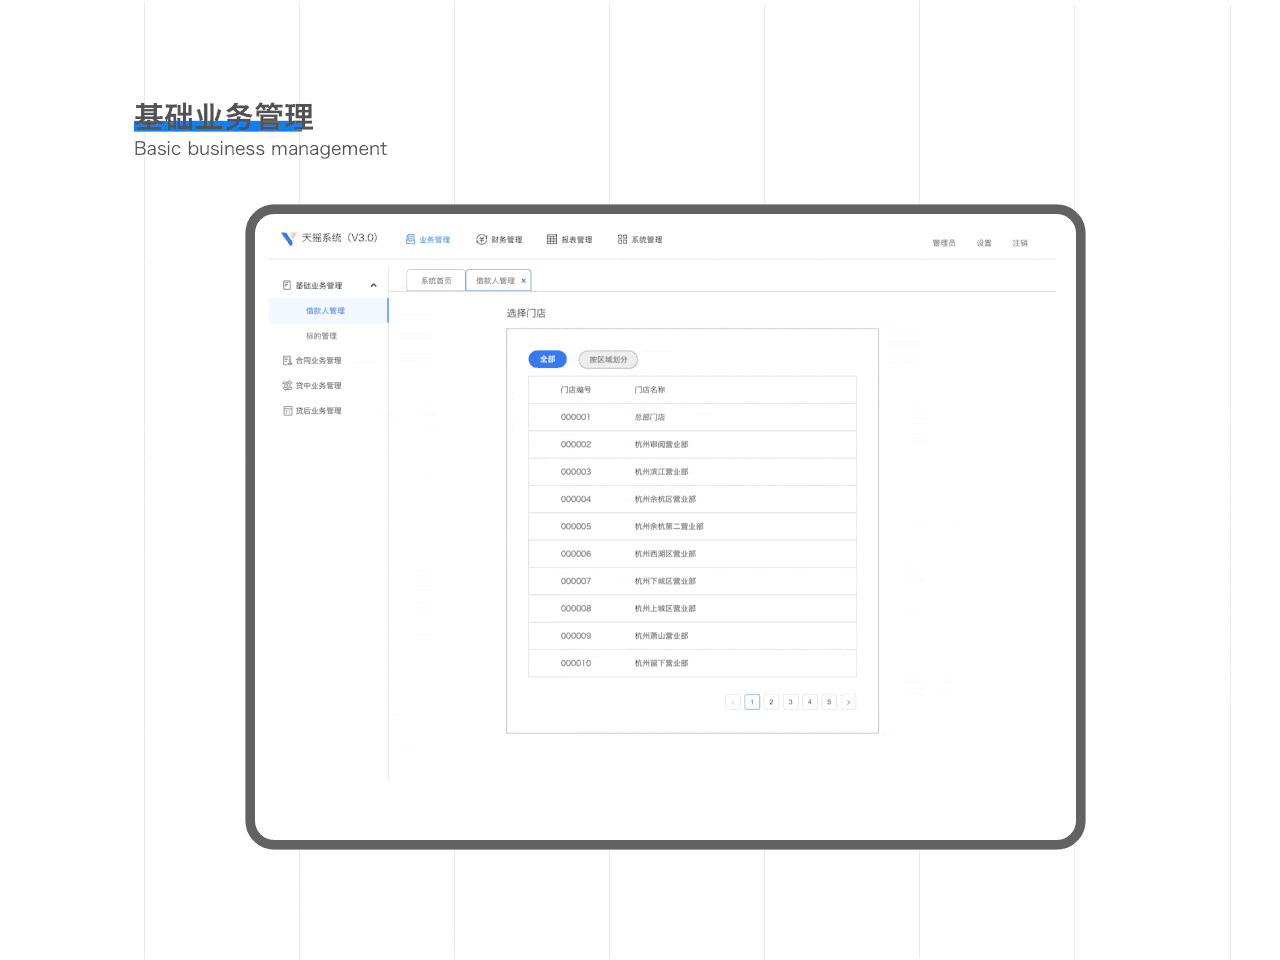Image resolution: width=1280 pixels, height=960 pixels.
Task: Go to next page arrow
Action: [x=848, y=702]
